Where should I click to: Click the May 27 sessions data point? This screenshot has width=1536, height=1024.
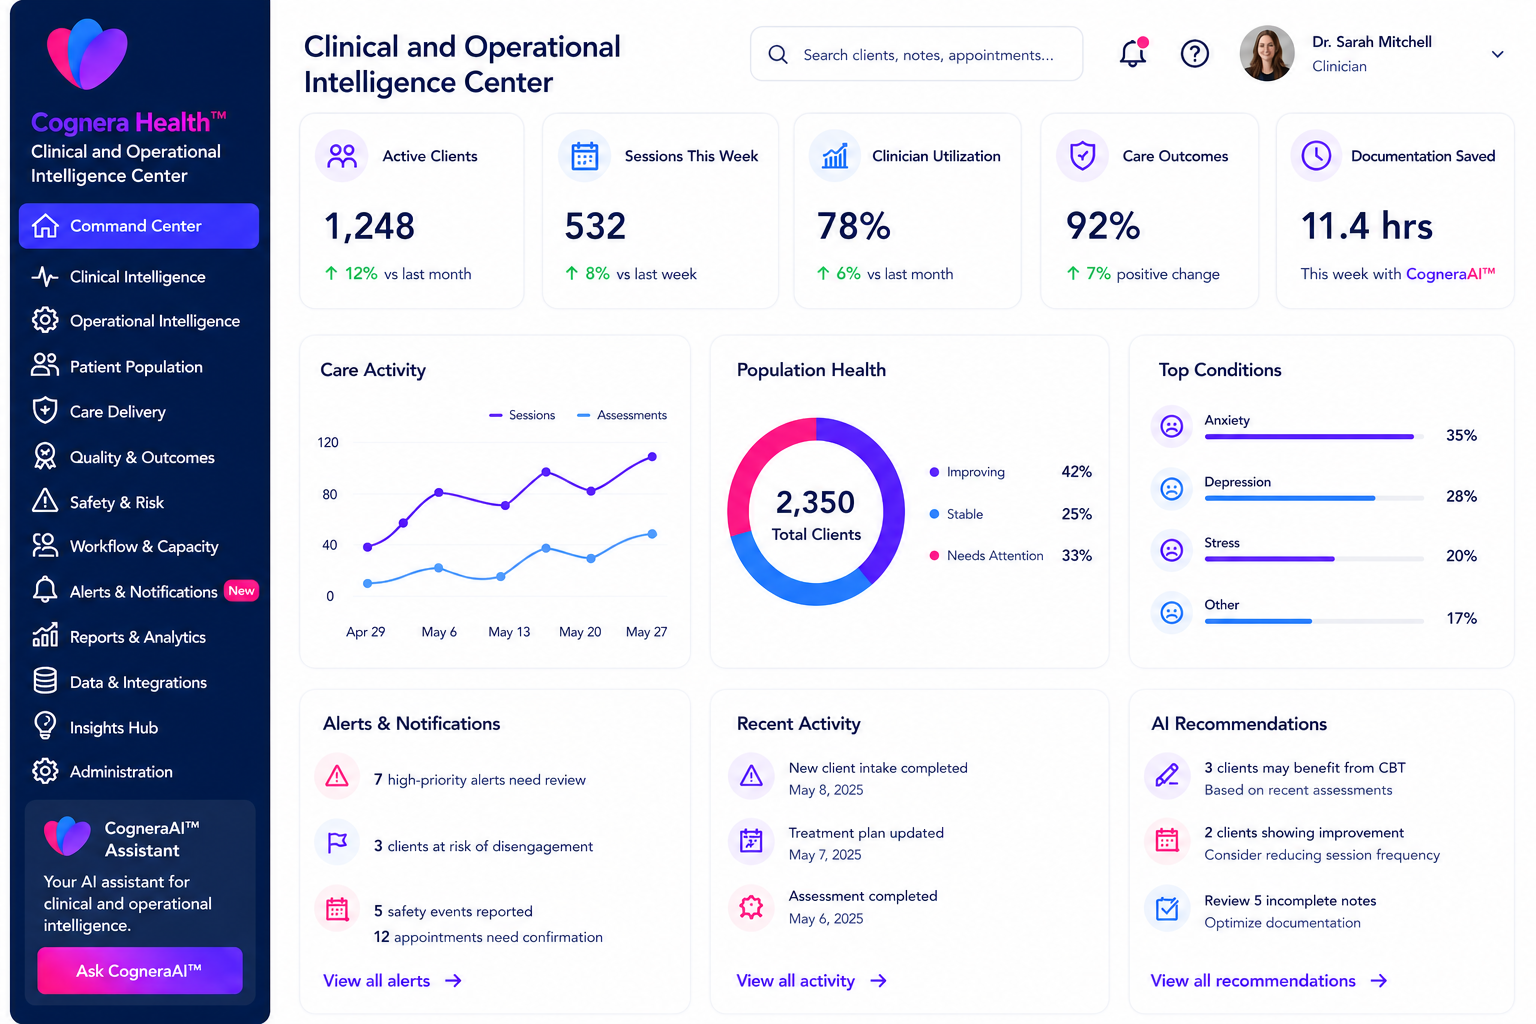coord(652,456)
